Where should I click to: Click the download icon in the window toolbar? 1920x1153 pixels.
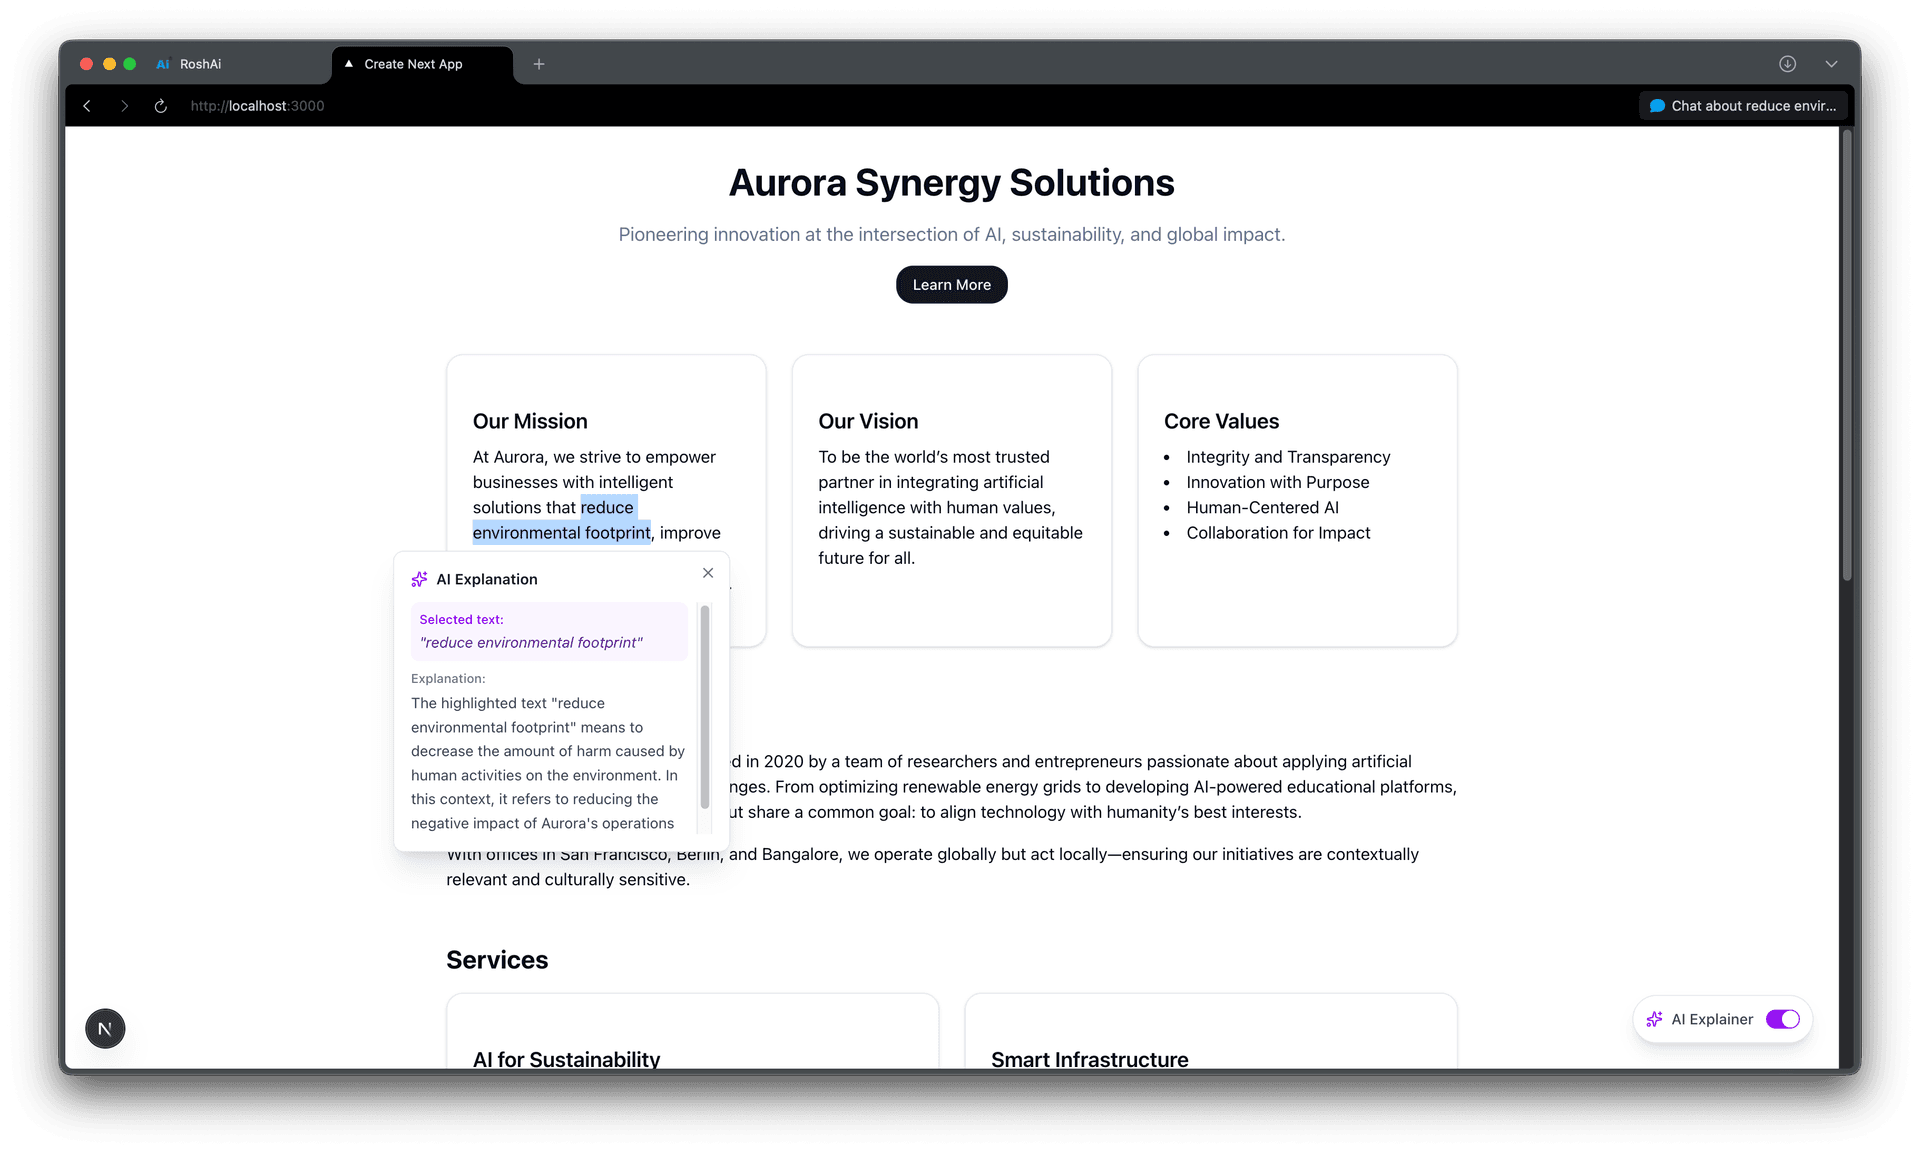click(x=1786, y=63)
